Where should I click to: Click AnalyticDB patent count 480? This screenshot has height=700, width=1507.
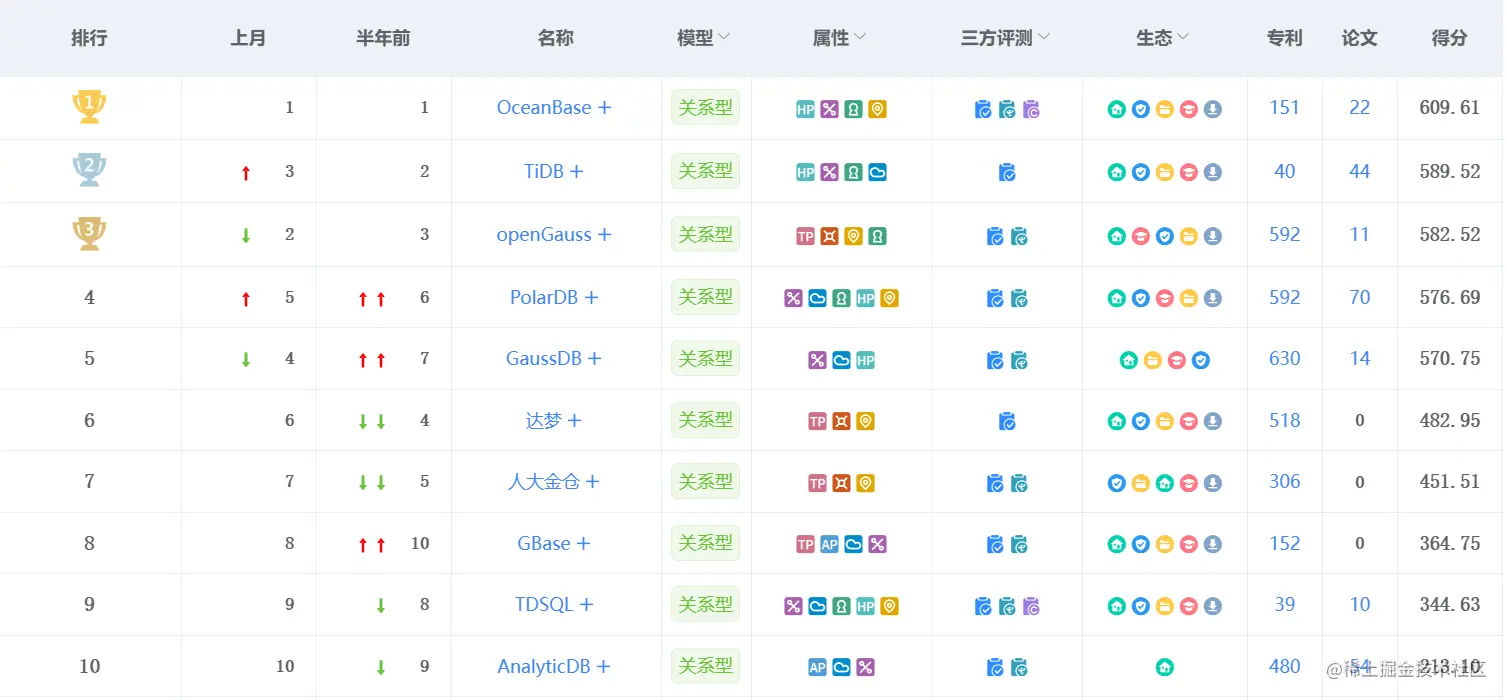click(1285, 667)
